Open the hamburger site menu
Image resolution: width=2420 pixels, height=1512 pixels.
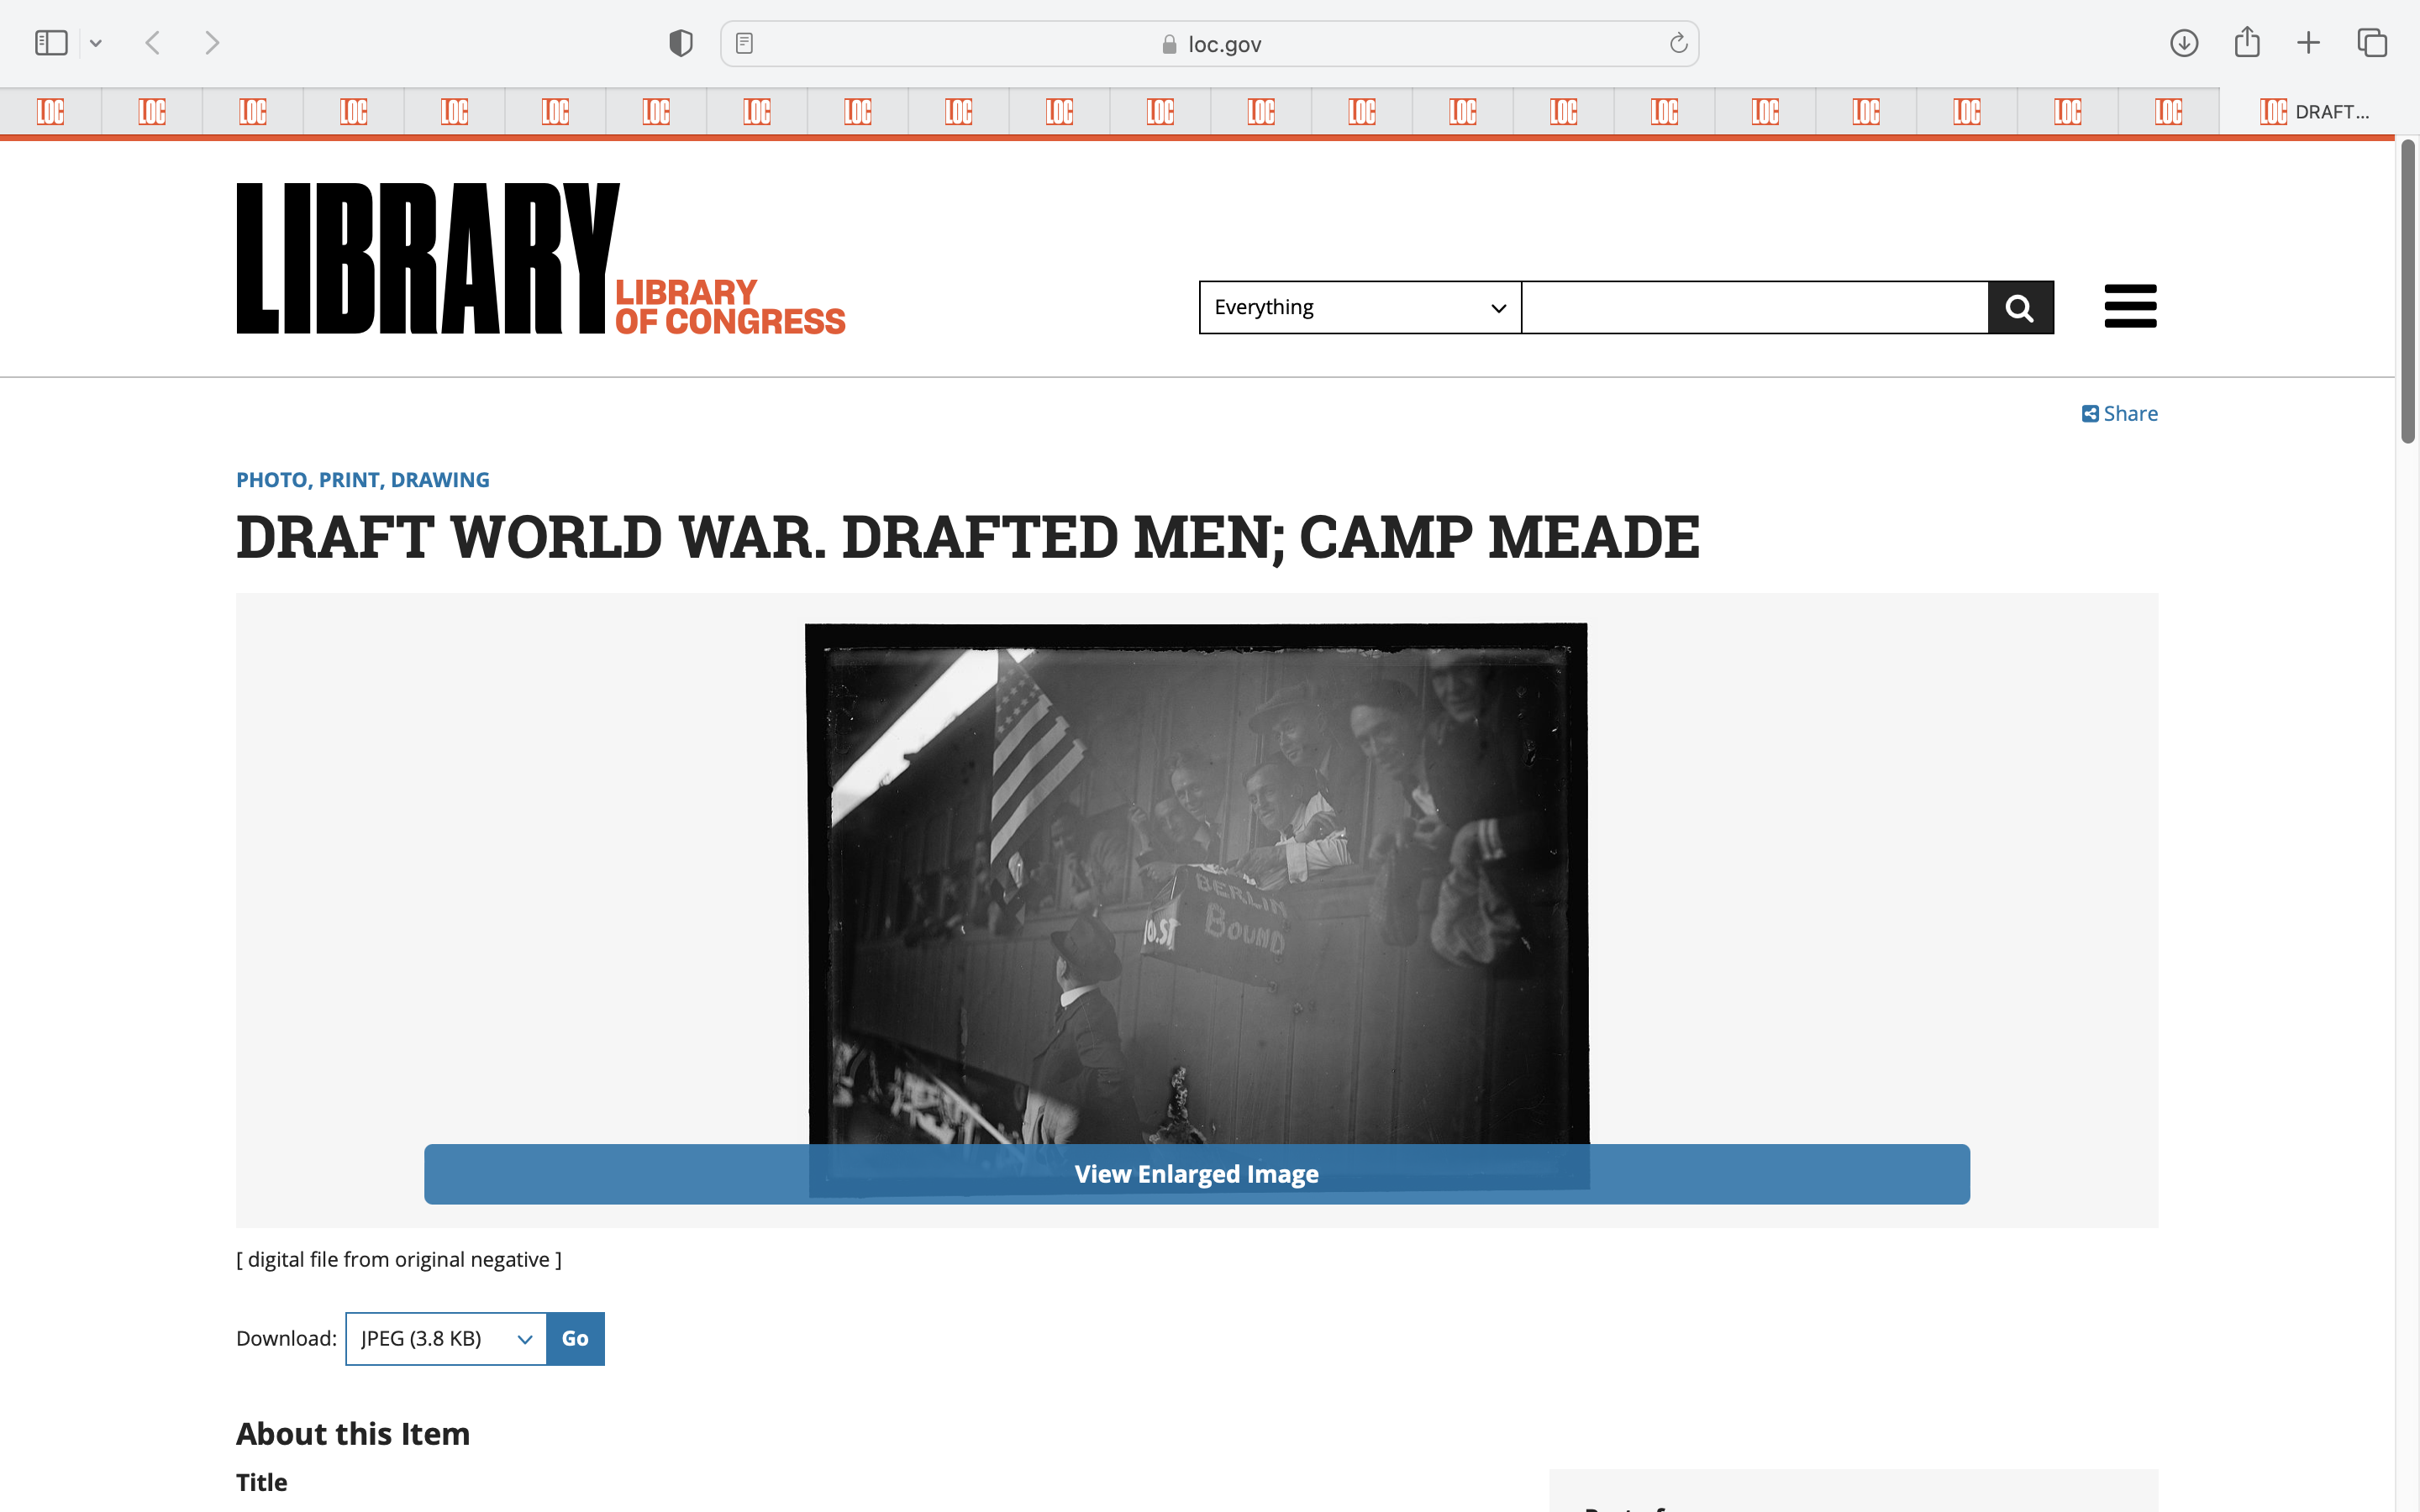pos(2130,306)
